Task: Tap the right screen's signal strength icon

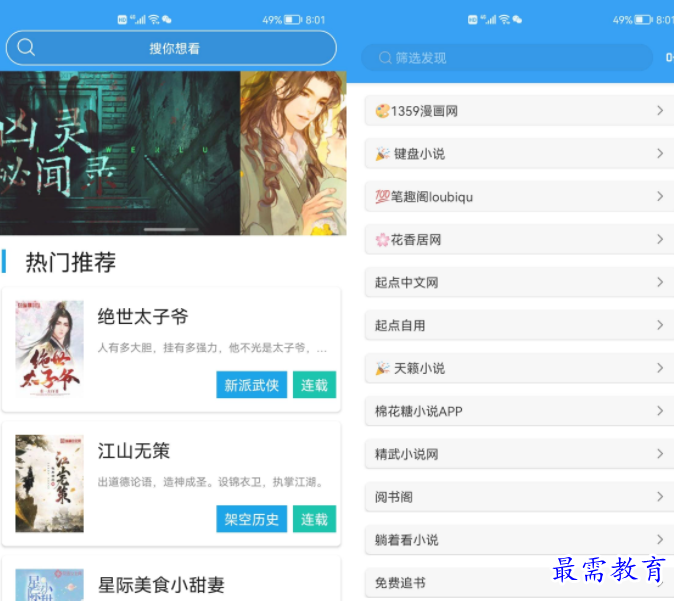Action: coord(489,19)
